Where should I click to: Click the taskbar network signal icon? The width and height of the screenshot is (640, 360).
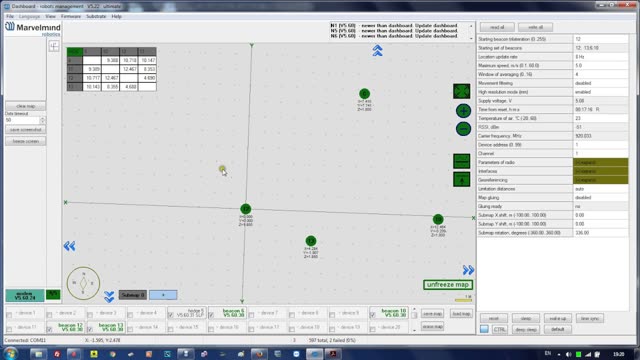(588, 354)
